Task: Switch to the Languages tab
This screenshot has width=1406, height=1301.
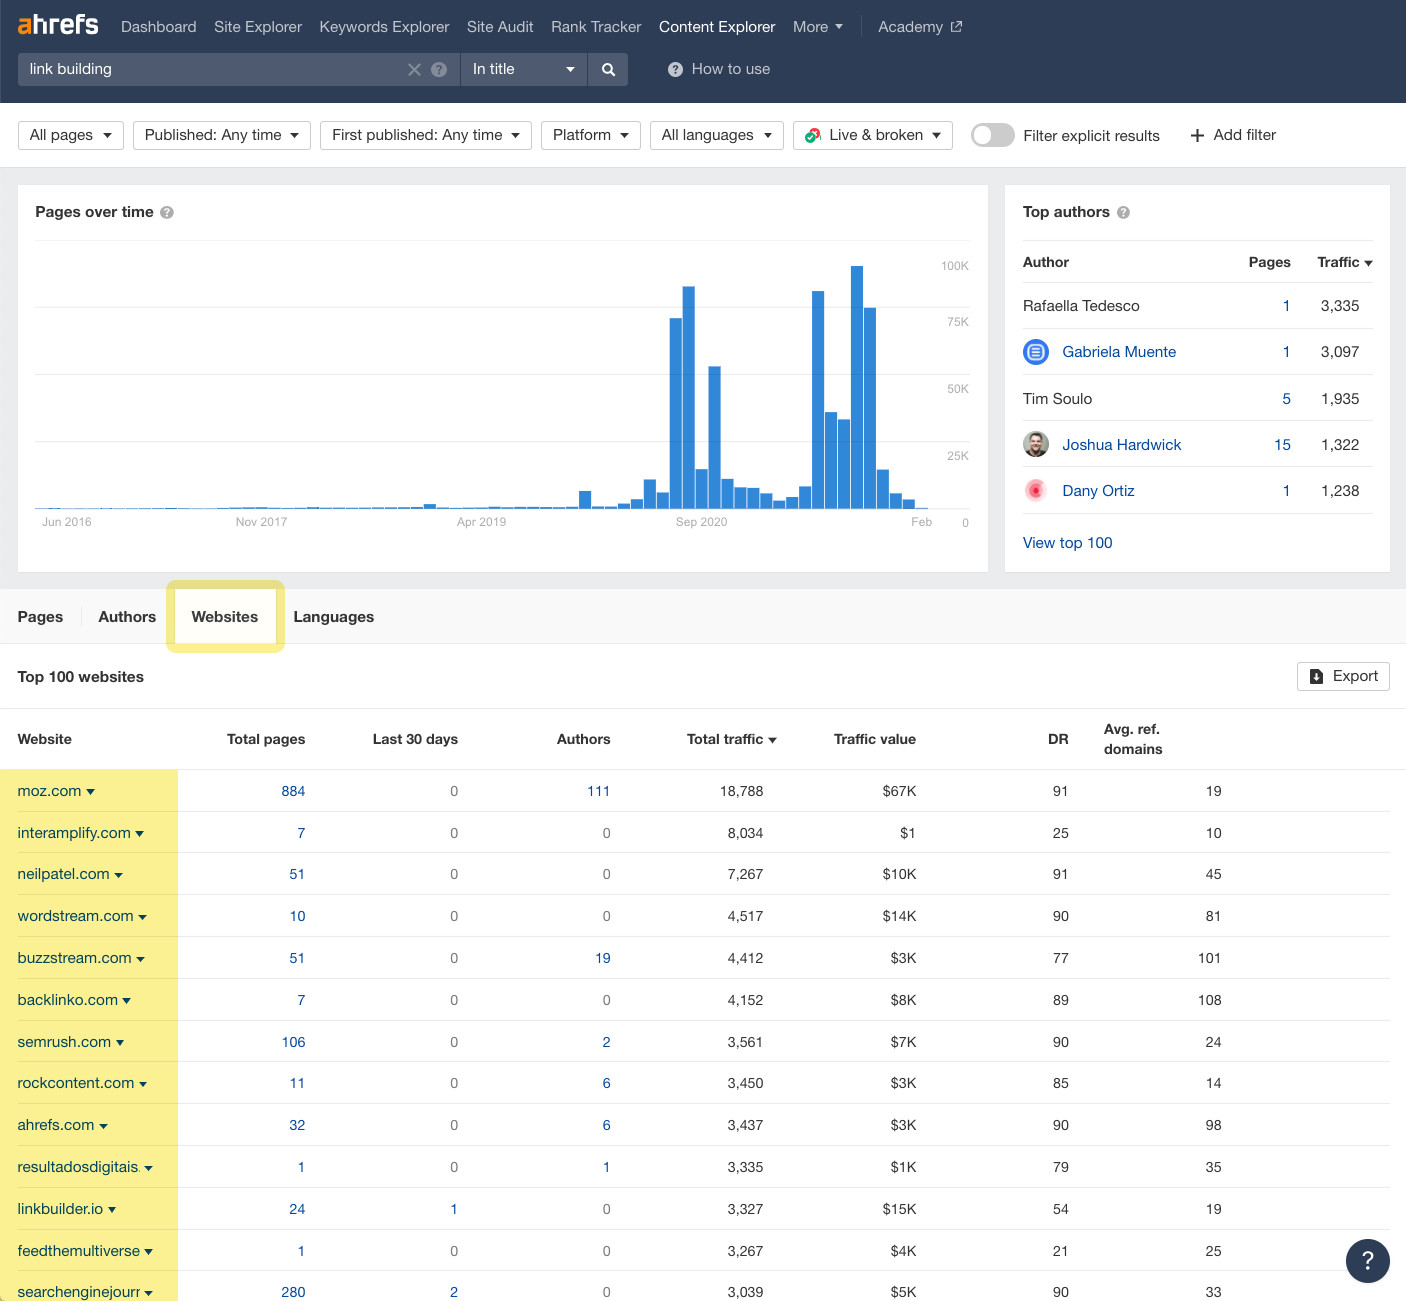Action: click(x=334, y=617)
